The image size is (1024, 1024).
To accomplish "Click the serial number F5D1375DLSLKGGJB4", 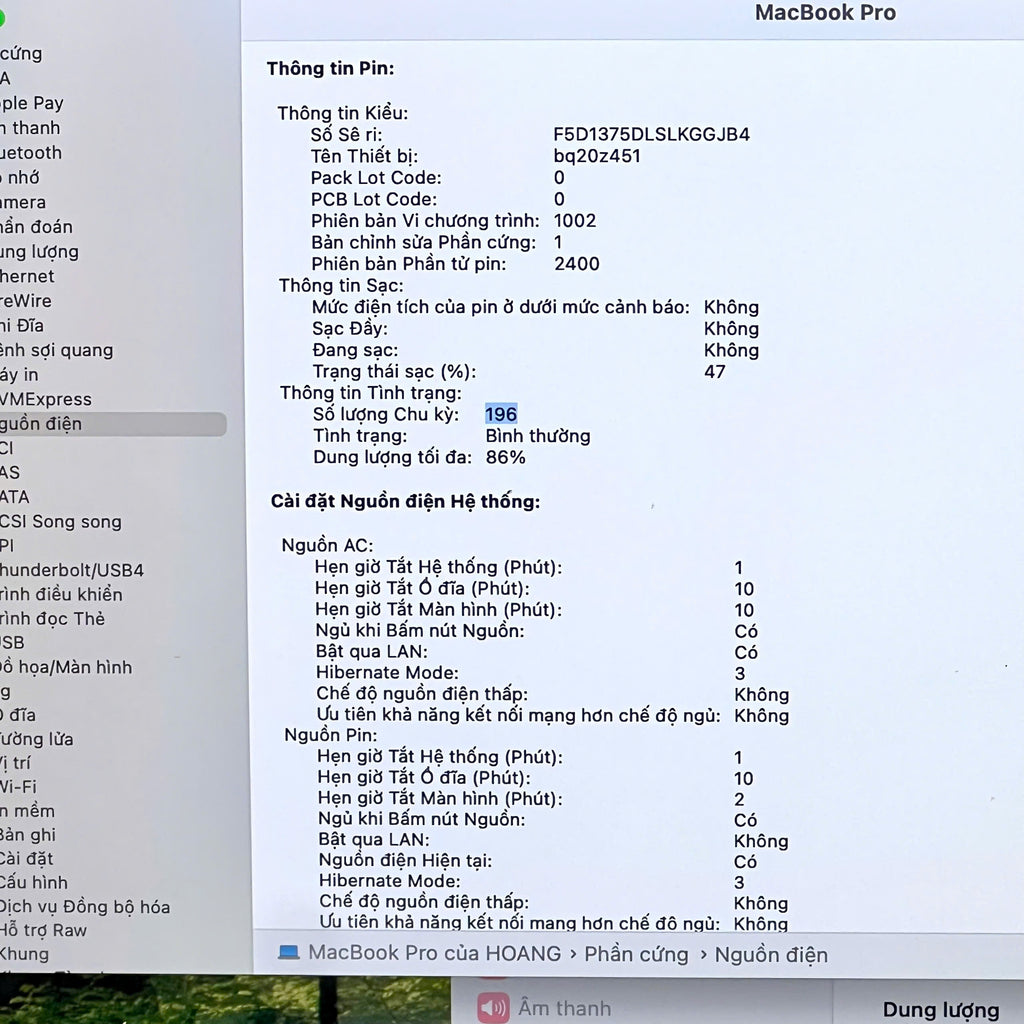I will (651, 135).
